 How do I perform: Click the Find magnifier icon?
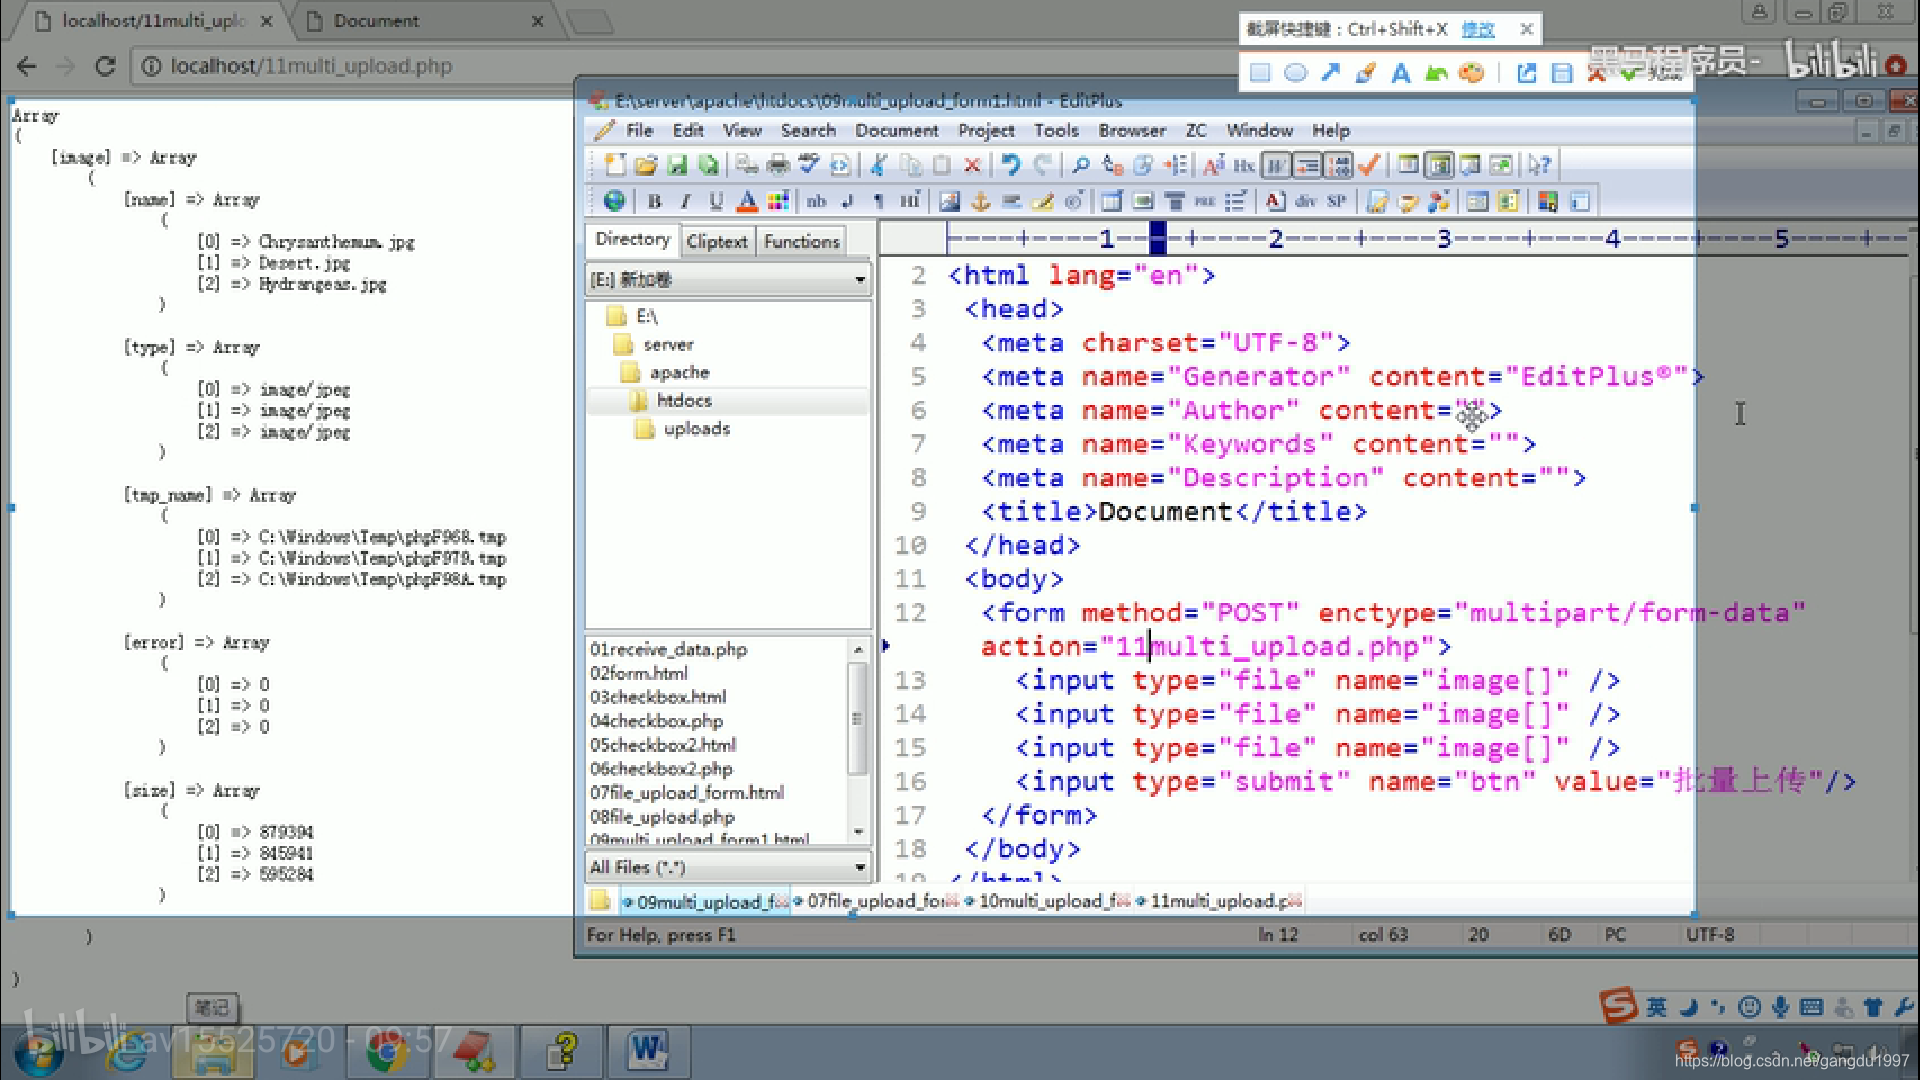[1081, 165]
